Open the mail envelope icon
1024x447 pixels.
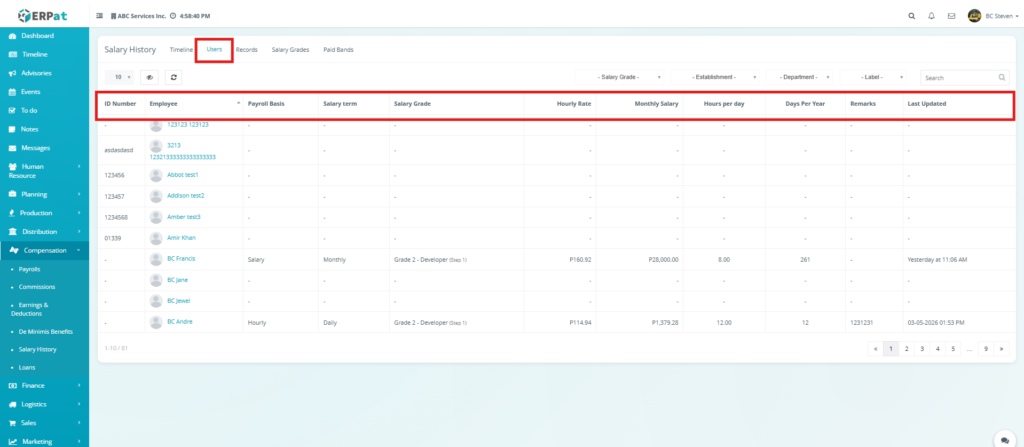click(951, 16)
